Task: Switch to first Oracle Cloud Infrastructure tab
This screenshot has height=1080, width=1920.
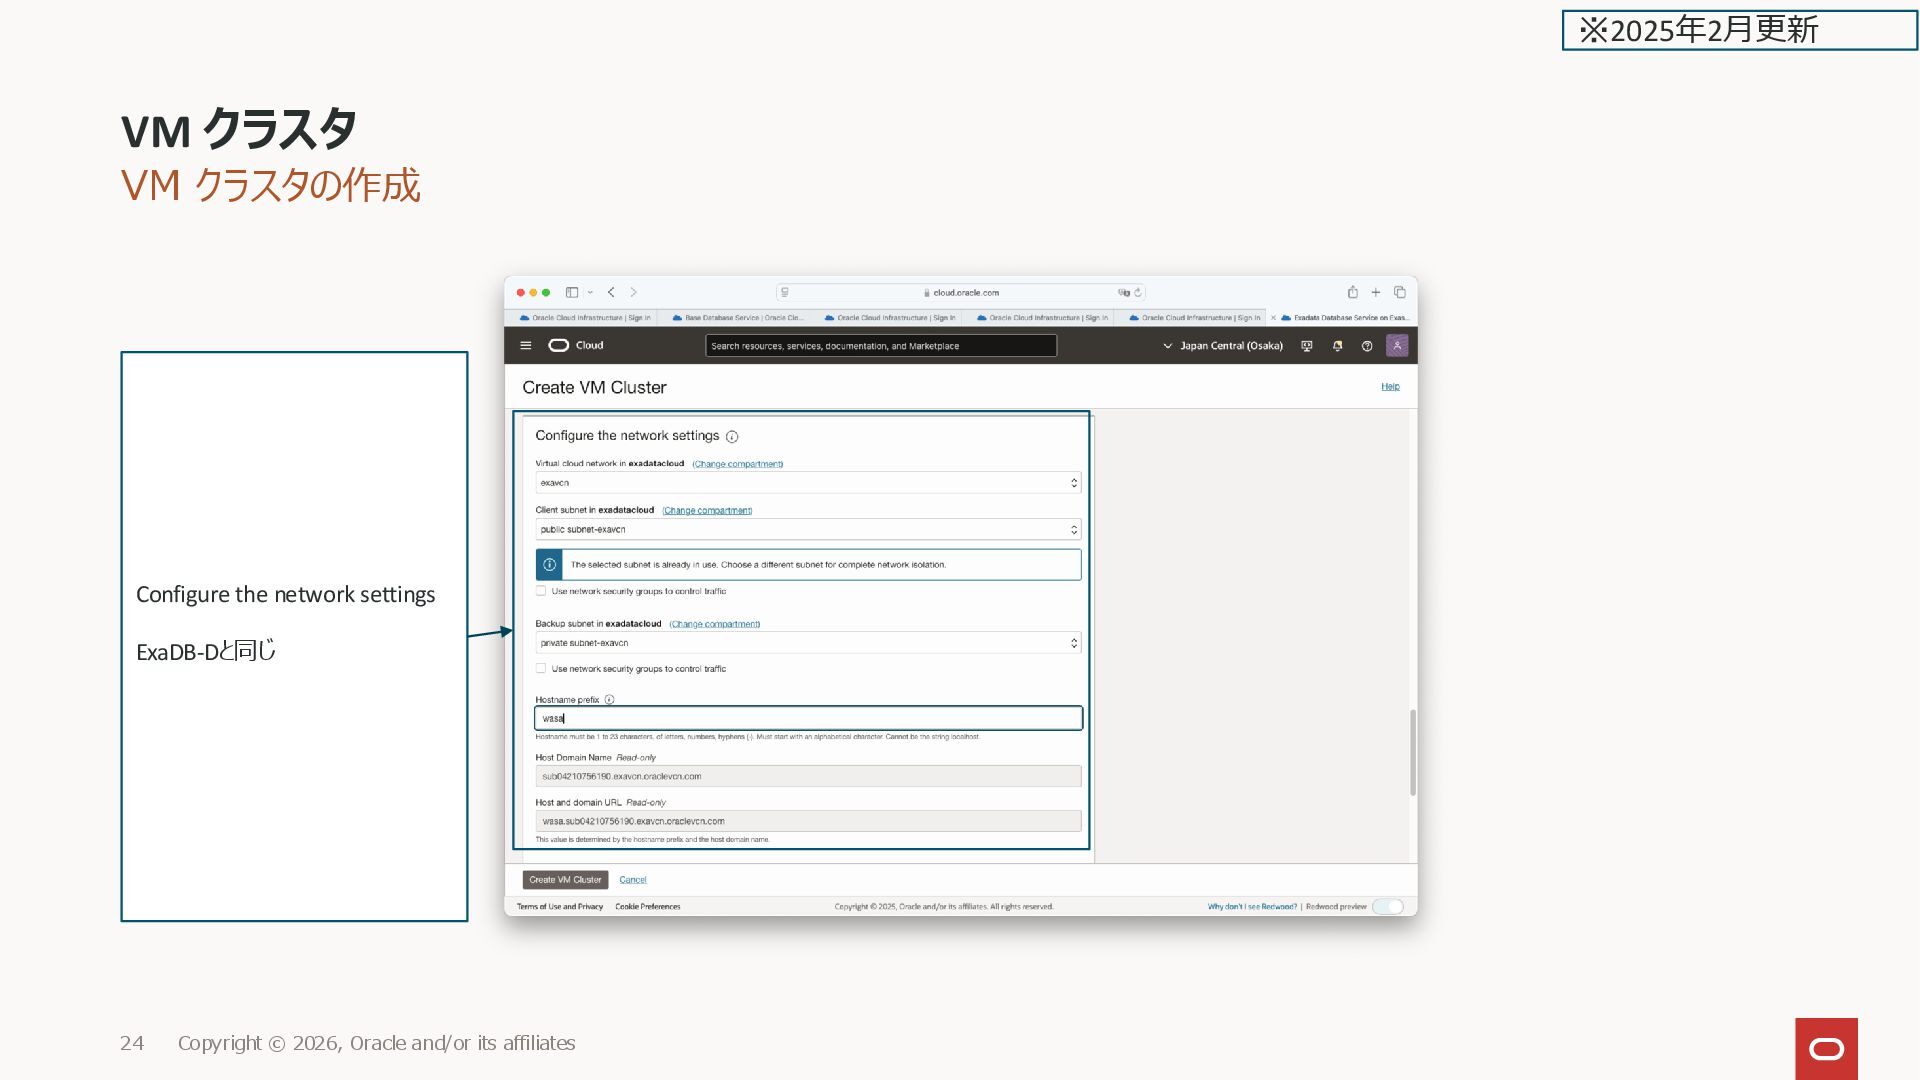Action: coord(585,318)
